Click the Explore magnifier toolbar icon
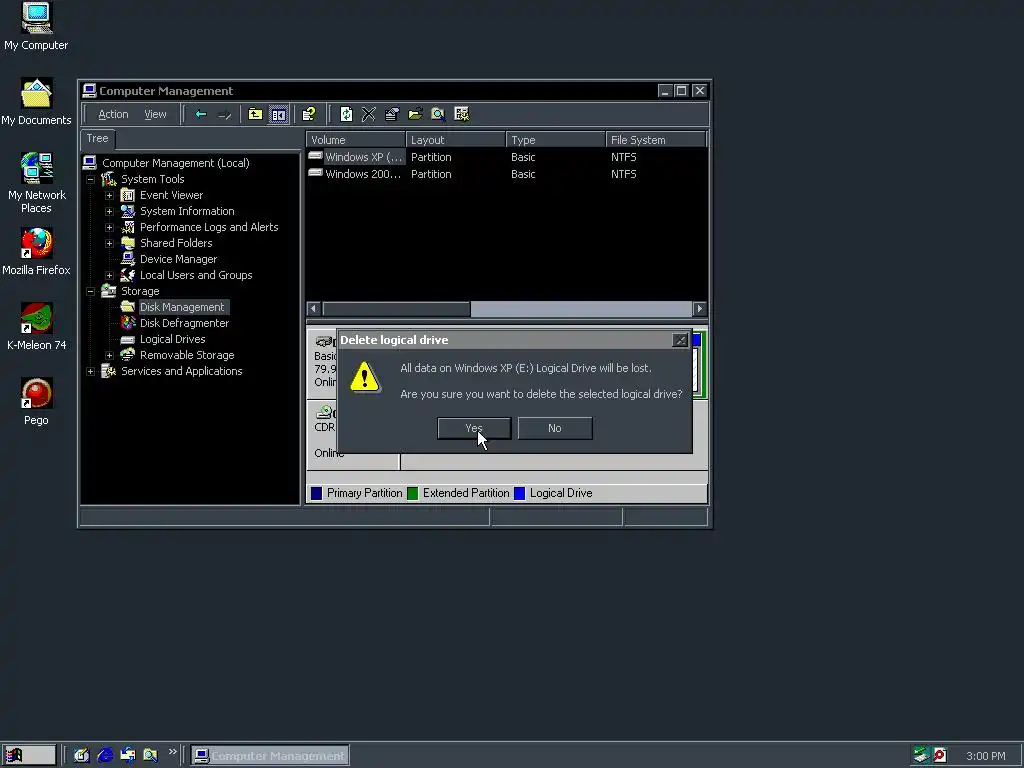The height and width of the screenshot is (768, 1024). click(438, 114)
